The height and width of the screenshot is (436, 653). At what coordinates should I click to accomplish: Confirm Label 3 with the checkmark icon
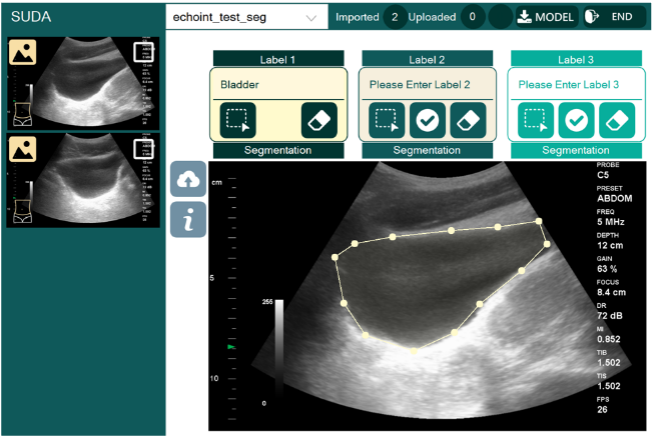(x=576, y=120)
